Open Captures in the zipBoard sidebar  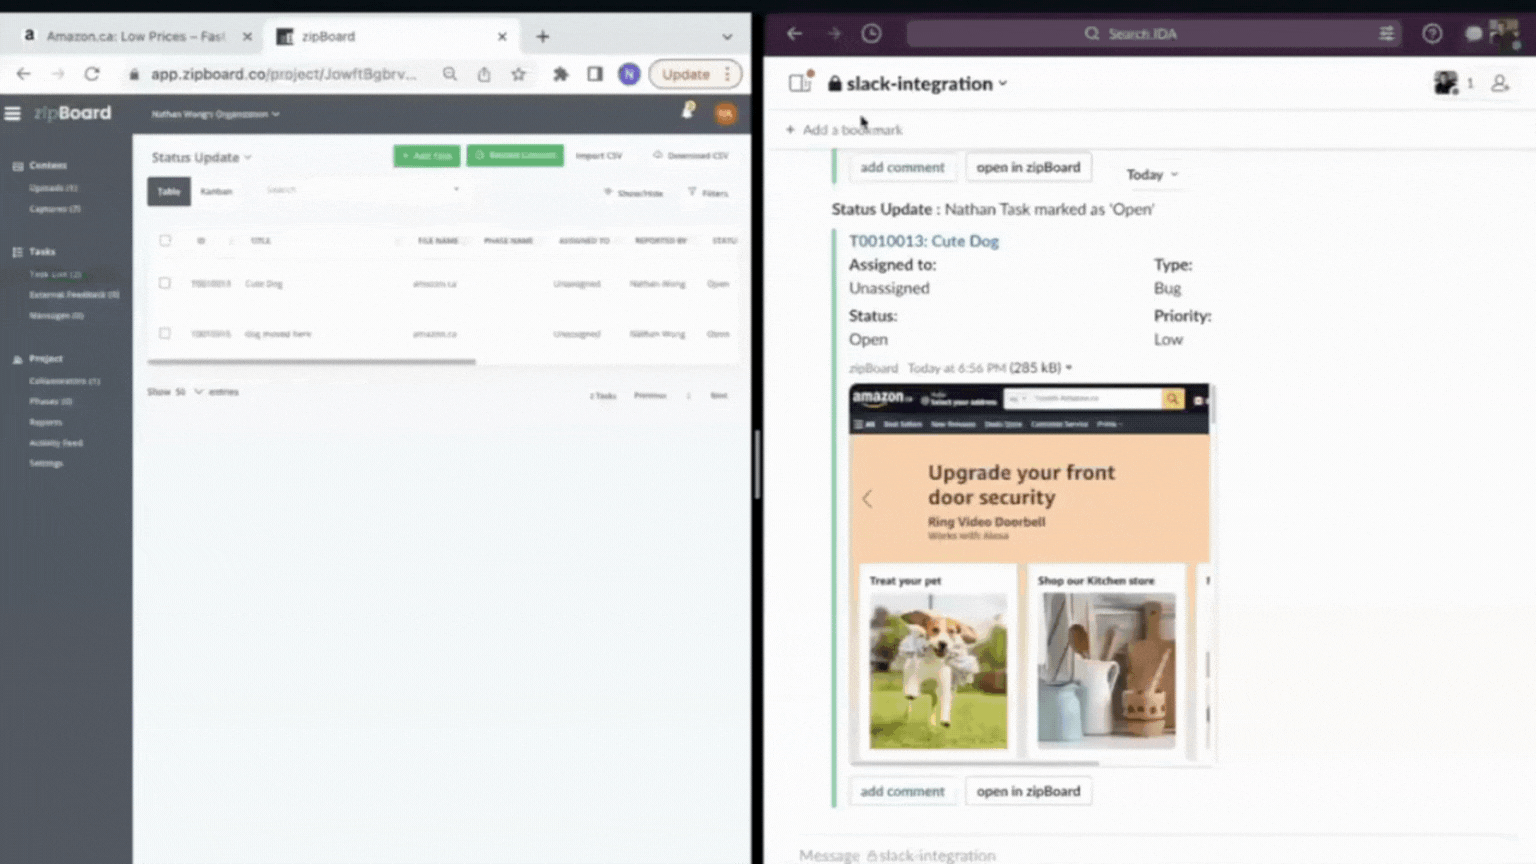[x=55, y=209]
